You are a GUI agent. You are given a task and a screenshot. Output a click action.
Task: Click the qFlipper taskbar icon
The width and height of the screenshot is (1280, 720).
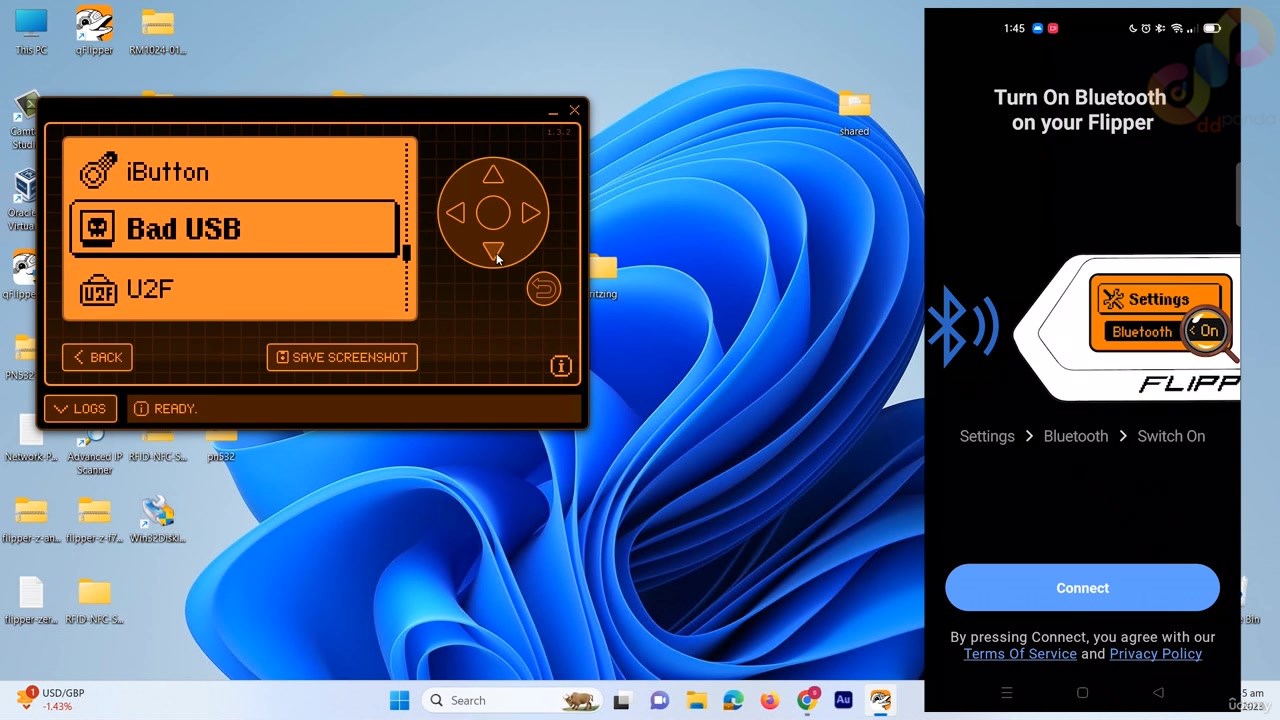[880, 700]
